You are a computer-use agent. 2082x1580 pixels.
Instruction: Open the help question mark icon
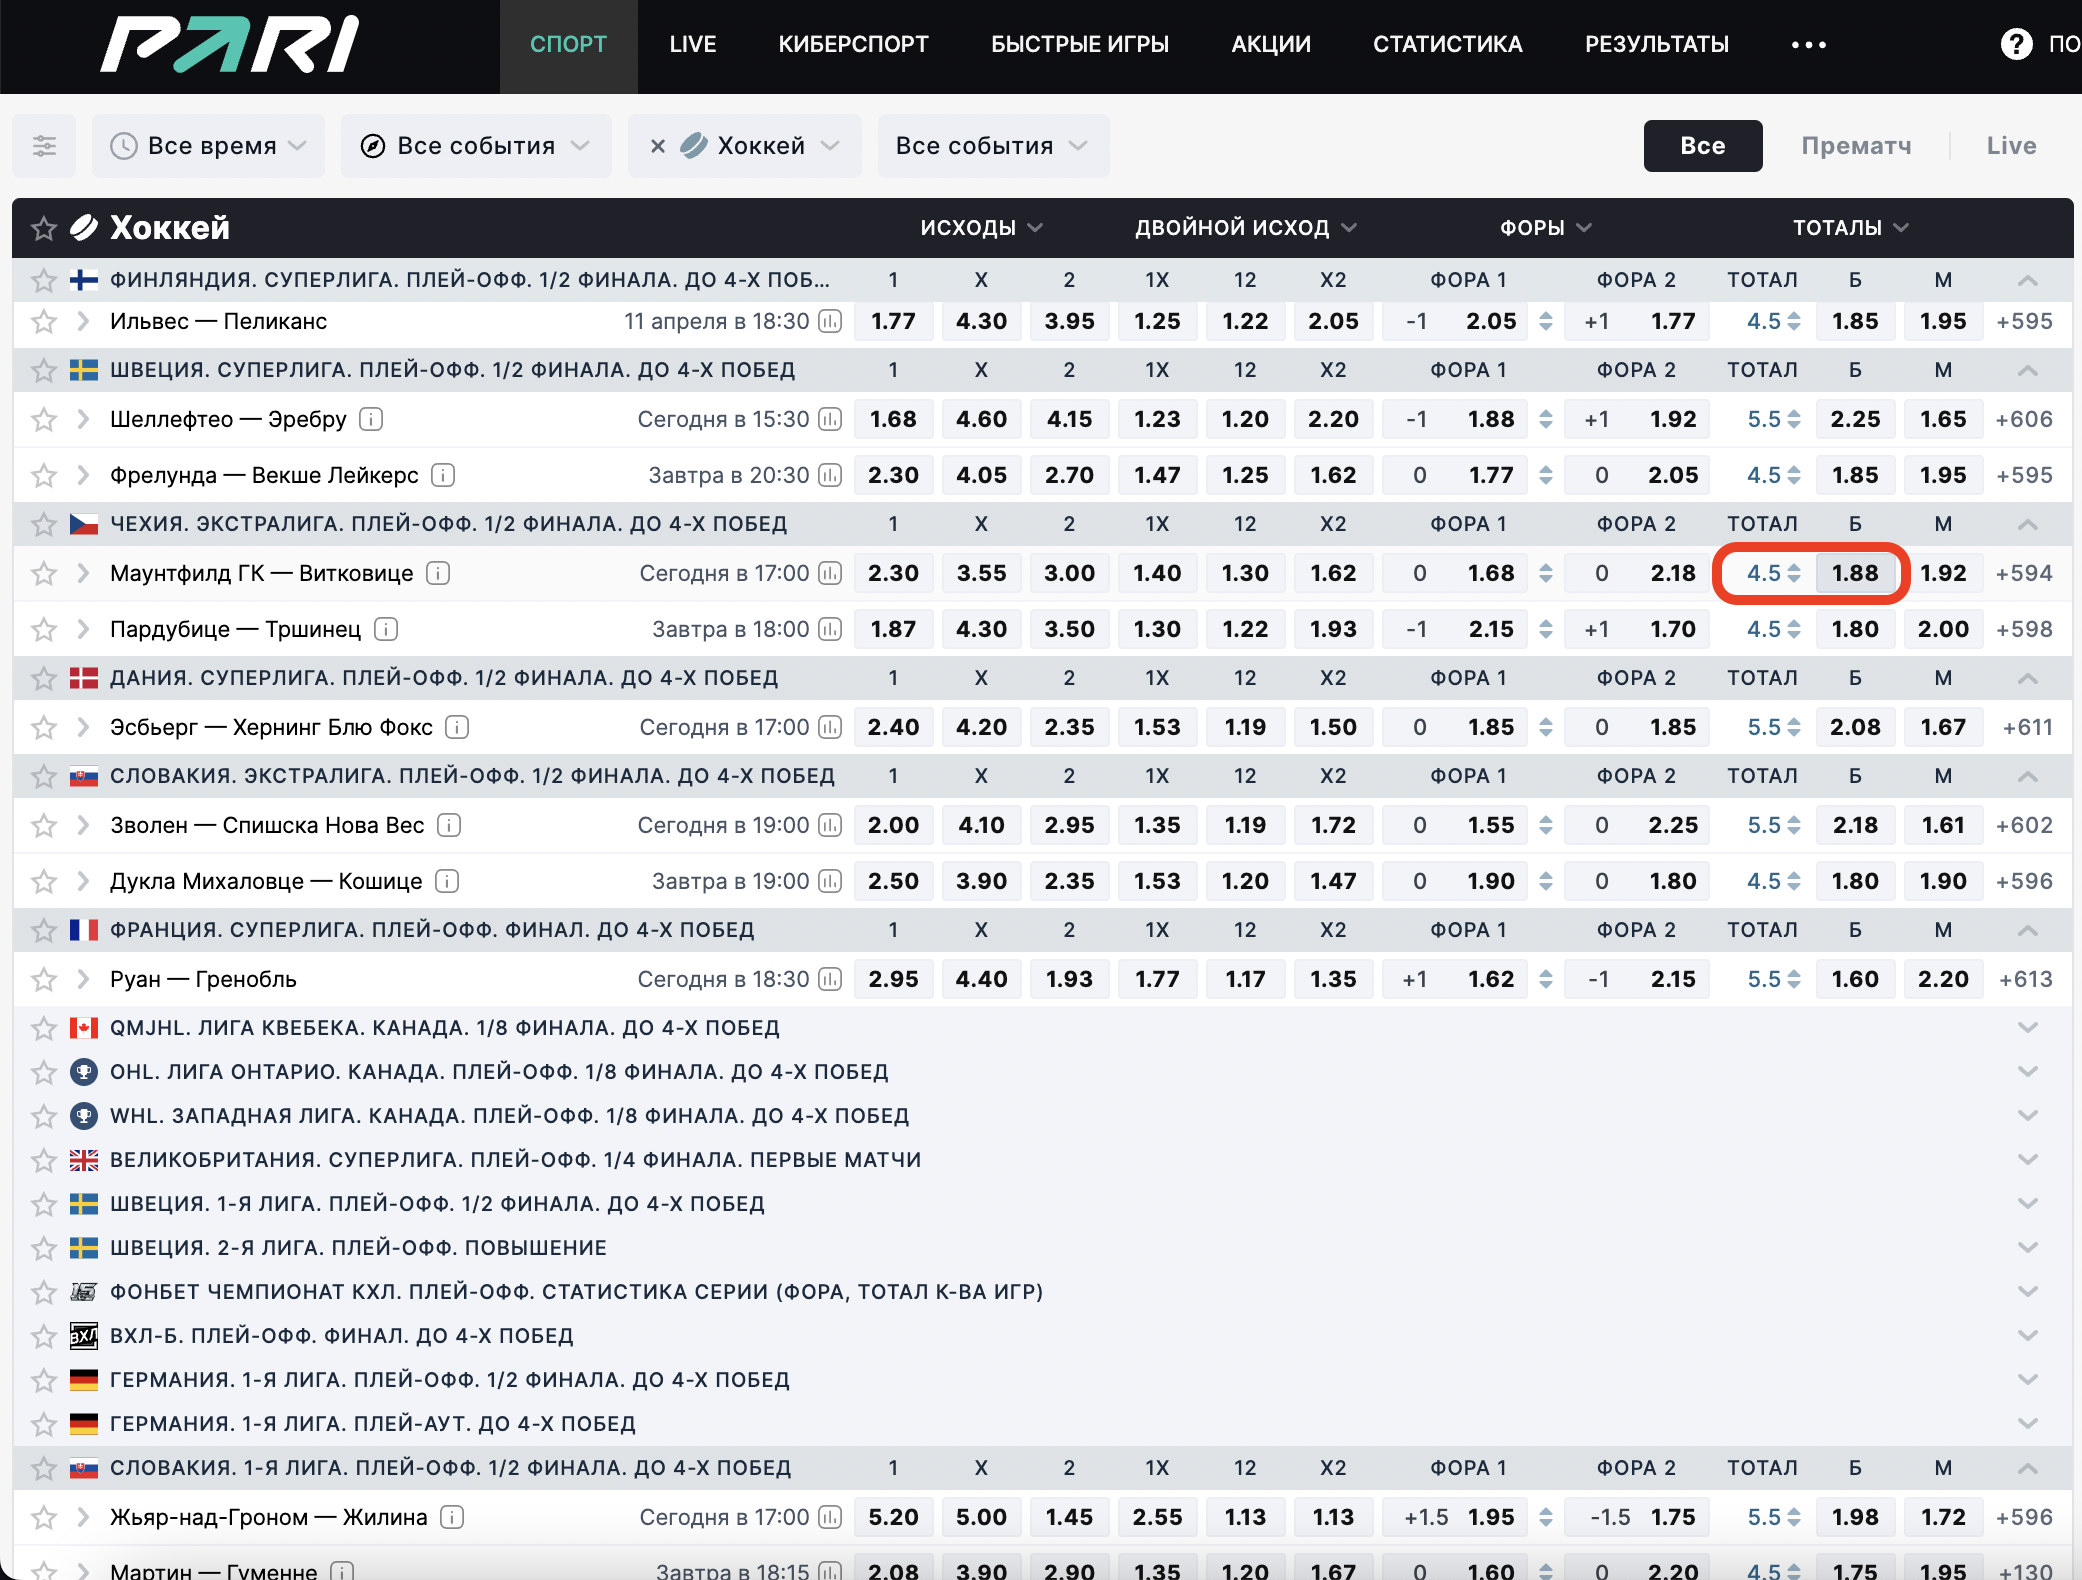2015,44
